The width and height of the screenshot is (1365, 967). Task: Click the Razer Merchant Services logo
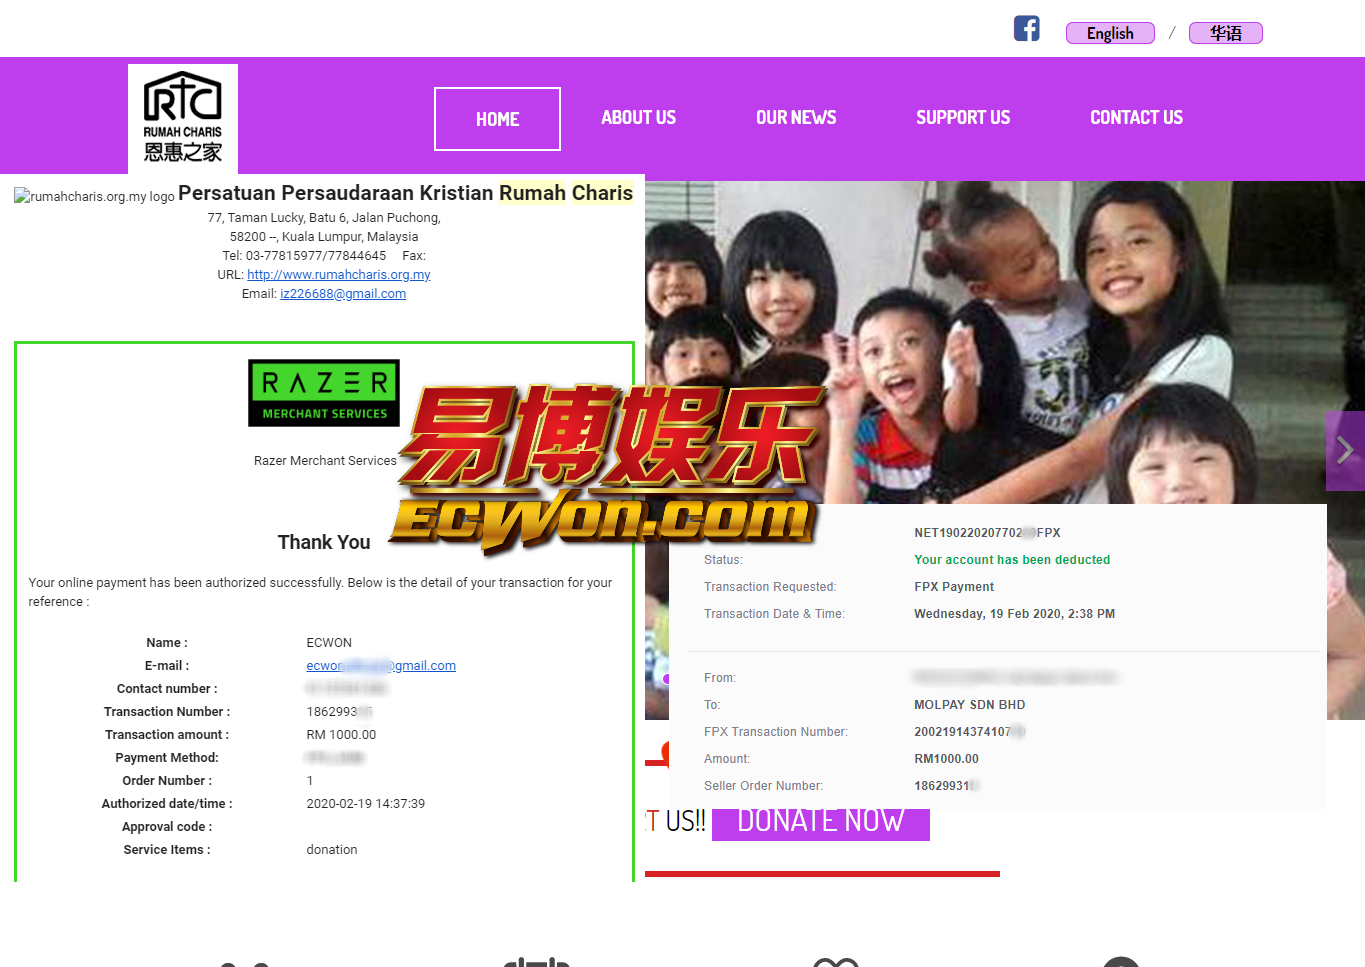pyautogui.click(x=324, y=393)
